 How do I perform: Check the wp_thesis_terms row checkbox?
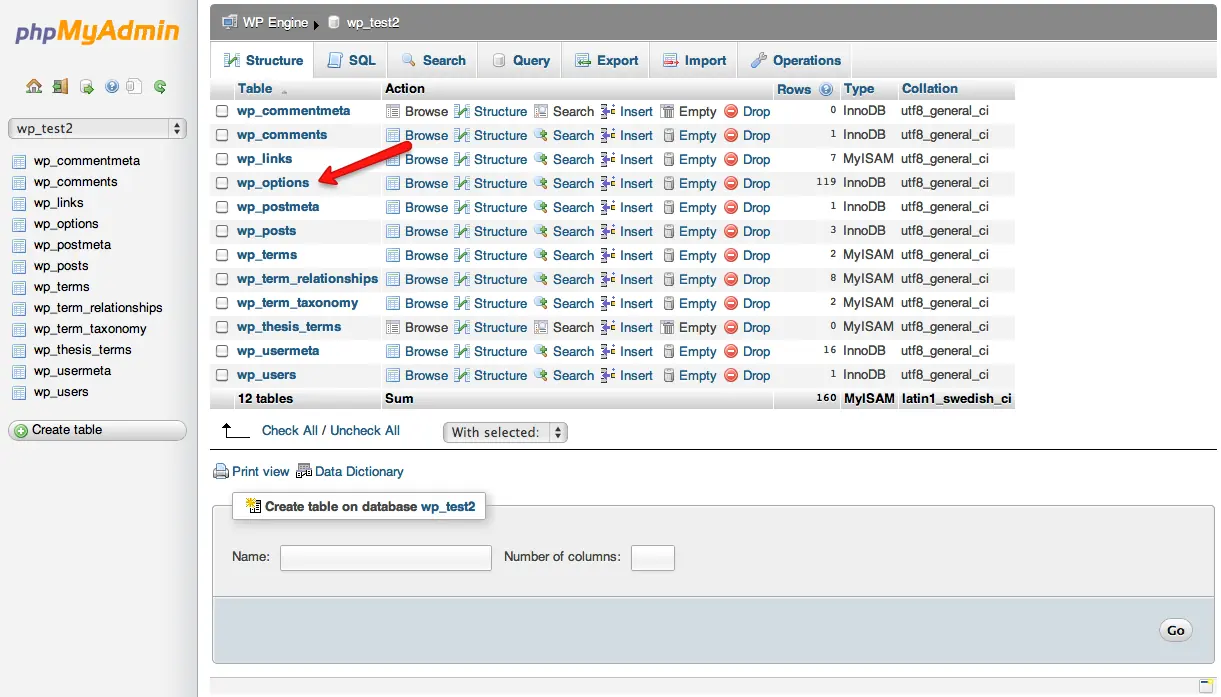coord(222,327)
